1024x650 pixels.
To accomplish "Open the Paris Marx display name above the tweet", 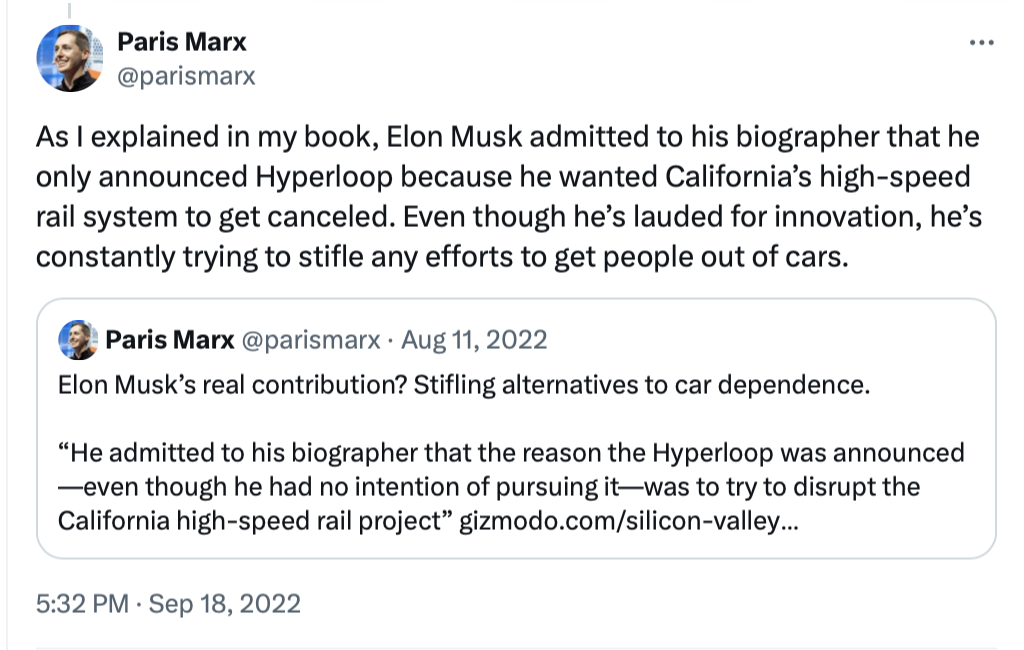I will [181, 42].
